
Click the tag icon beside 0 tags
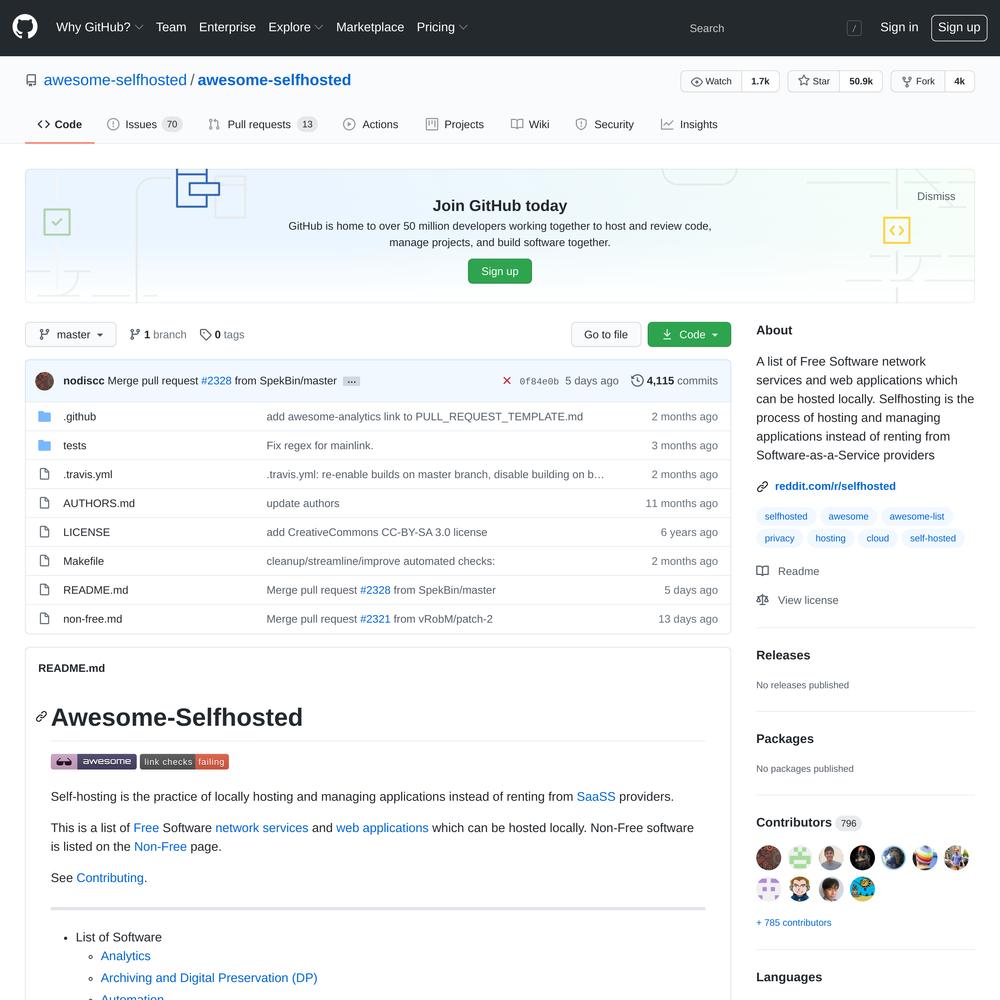[205, 335]
